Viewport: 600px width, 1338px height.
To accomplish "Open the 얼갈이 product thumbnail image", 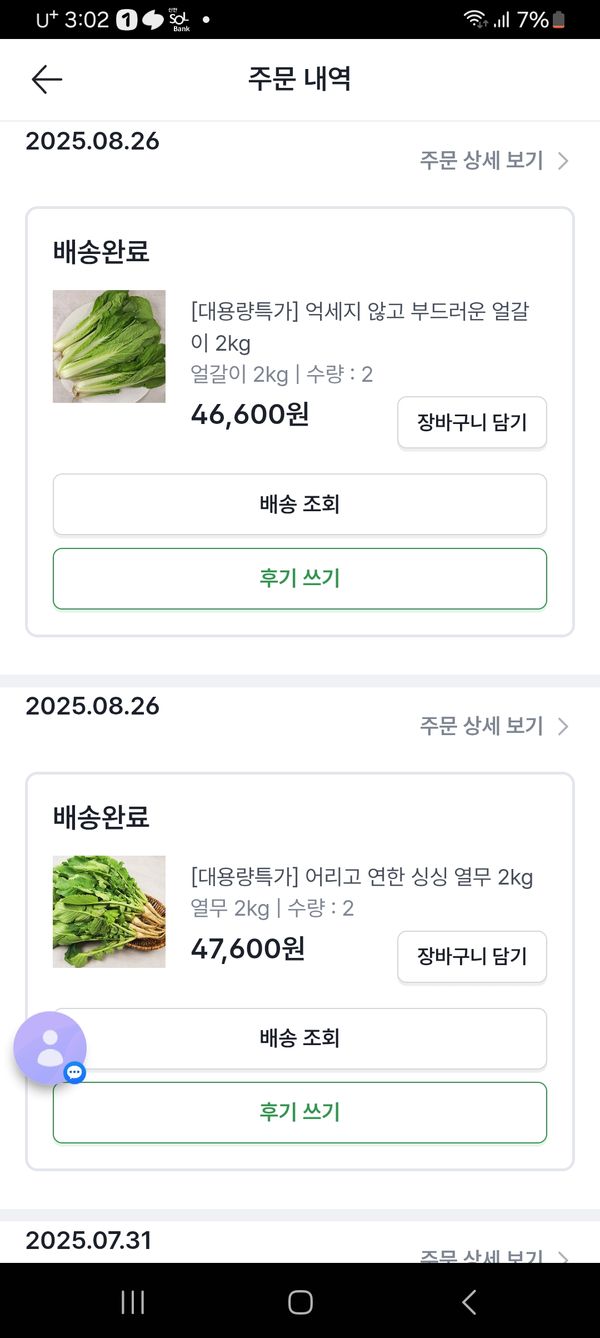I will click(109, 346).
